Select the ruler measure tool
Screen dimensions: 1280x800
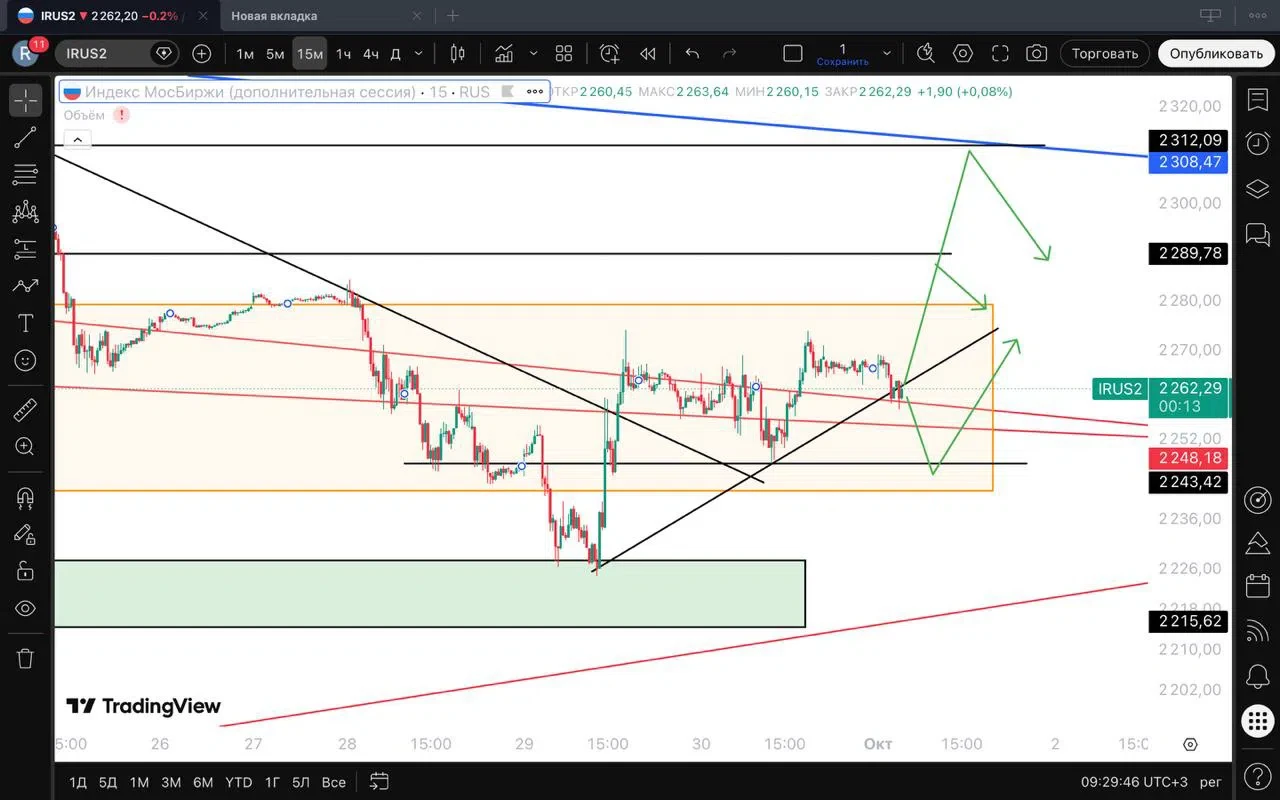click(25, 410)
